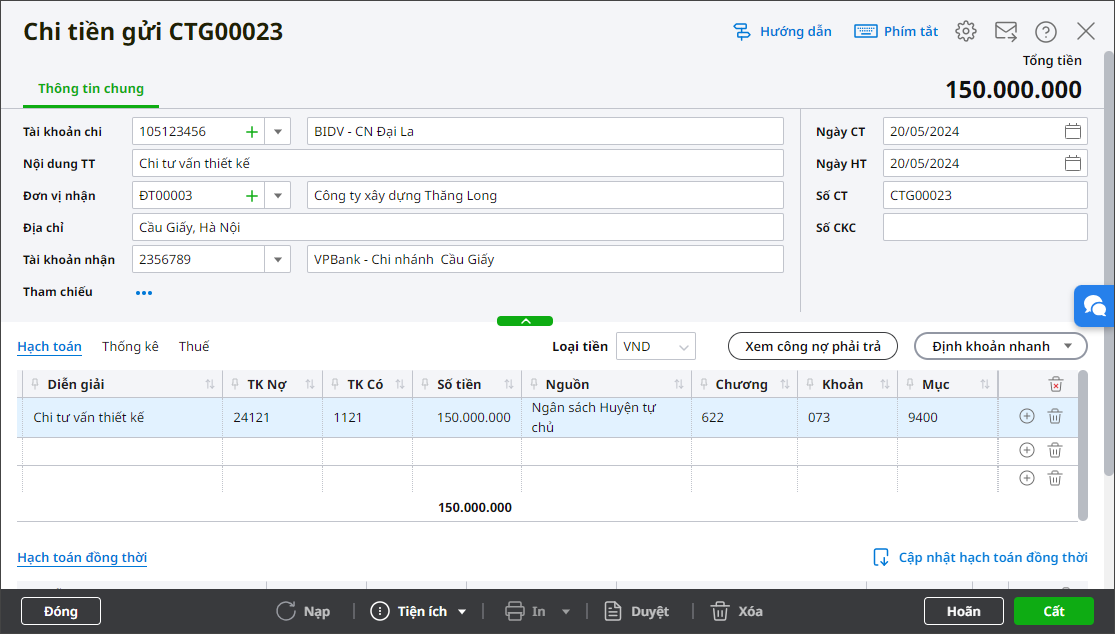
Task: Open the settings gear icon
Action: [x=965, y=31]
